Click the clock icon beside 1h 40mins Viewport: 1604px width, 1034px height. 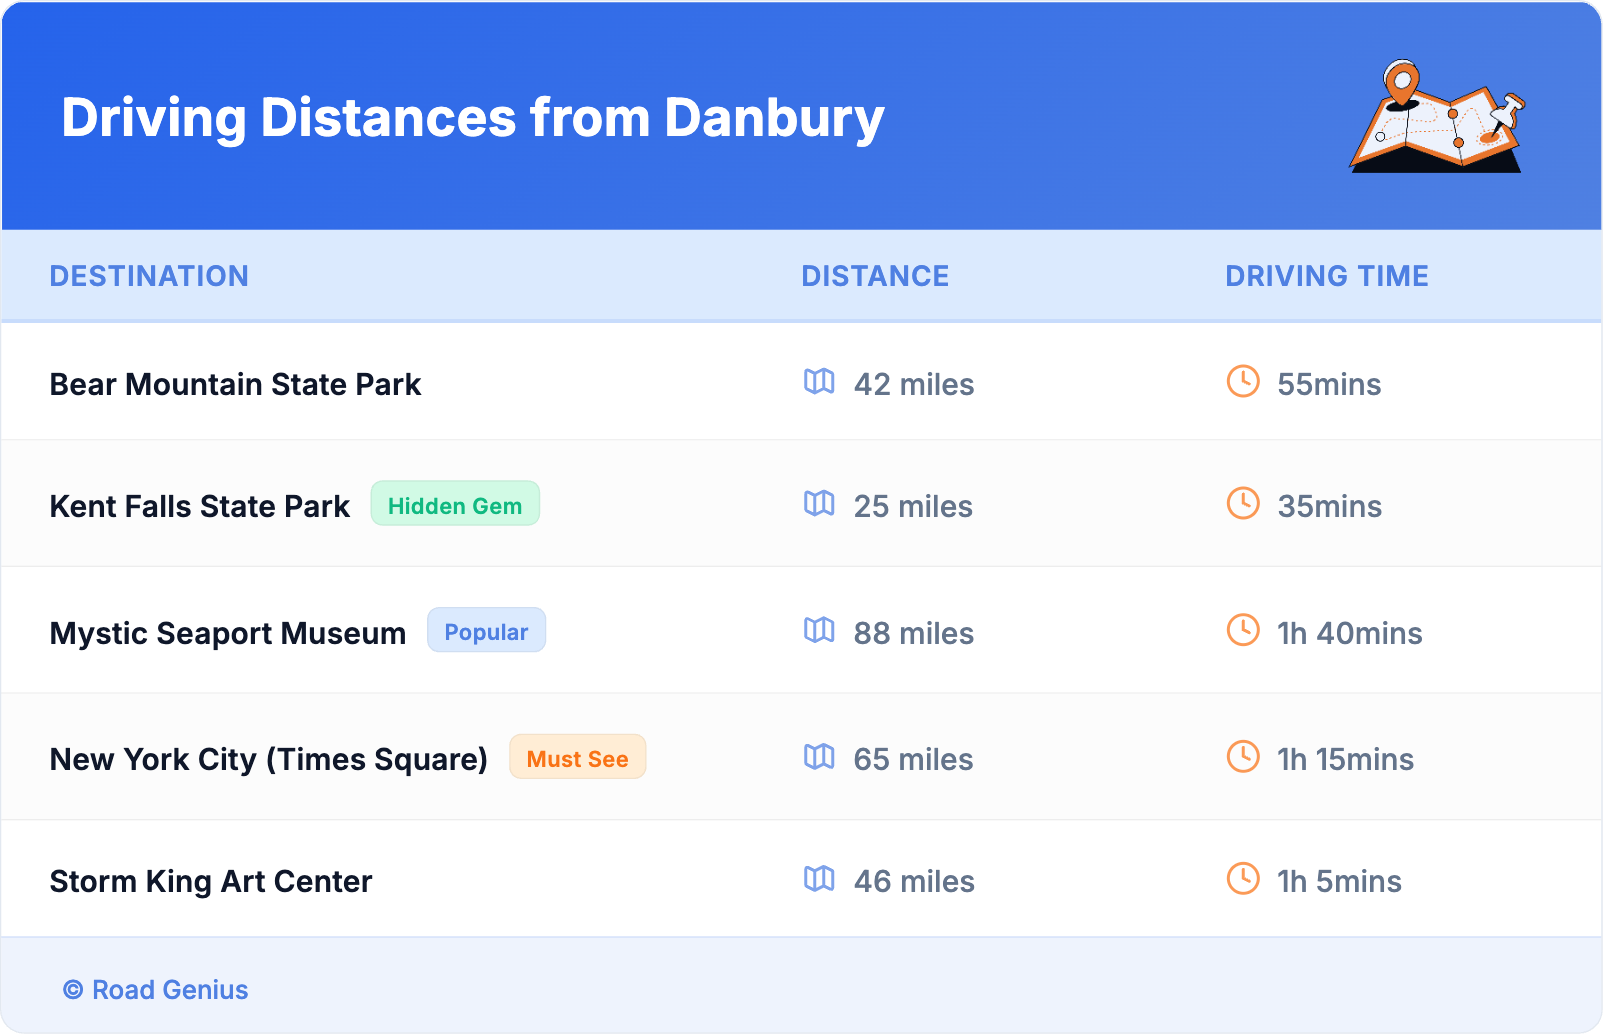point(1243,631)
